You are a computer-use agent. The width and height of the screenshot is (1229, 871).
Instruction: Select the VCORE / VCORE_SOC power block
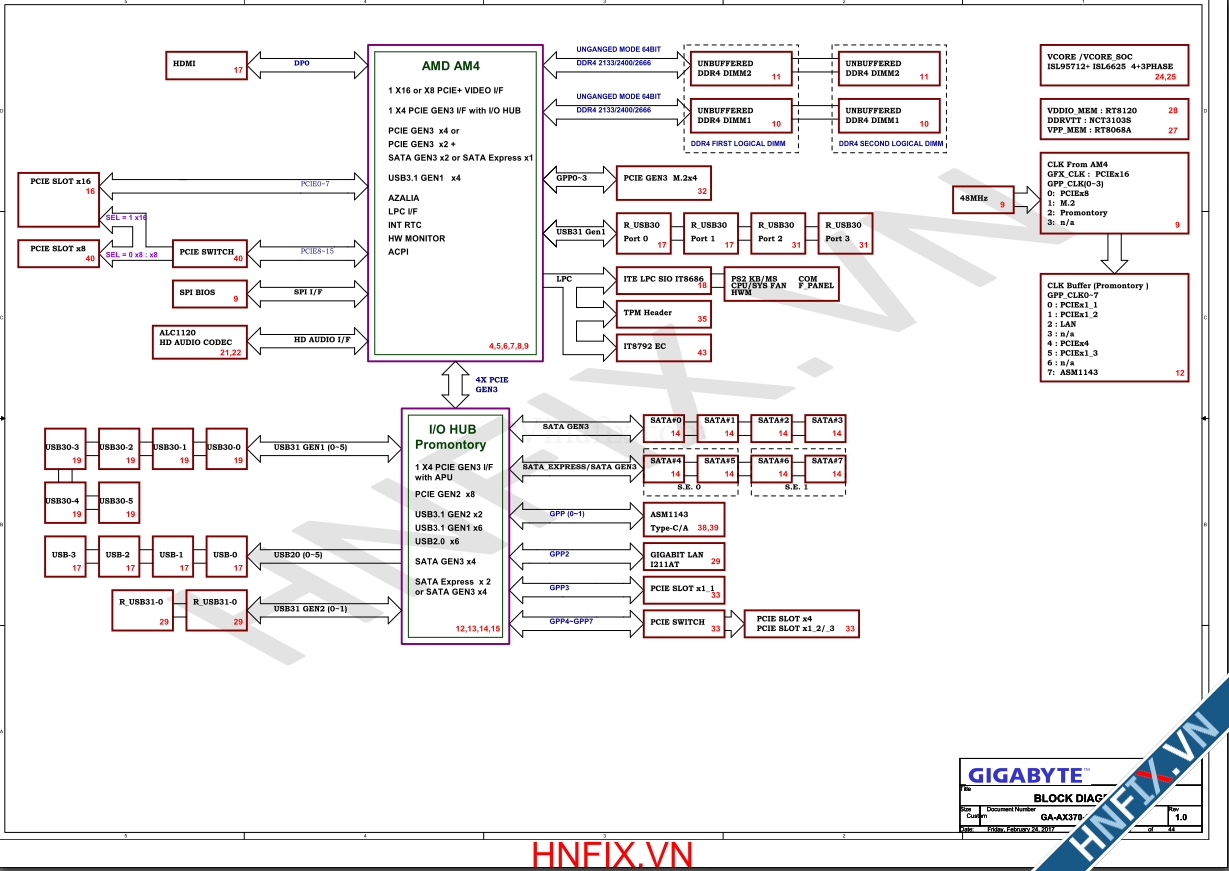pos(1112,64)
